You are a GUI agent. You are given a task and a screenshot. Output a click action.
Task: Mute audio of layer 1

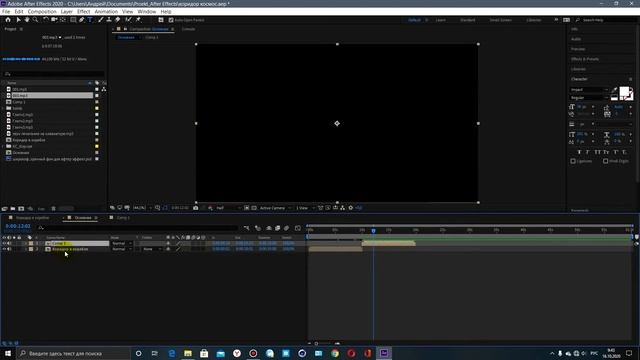coord(9,243)
